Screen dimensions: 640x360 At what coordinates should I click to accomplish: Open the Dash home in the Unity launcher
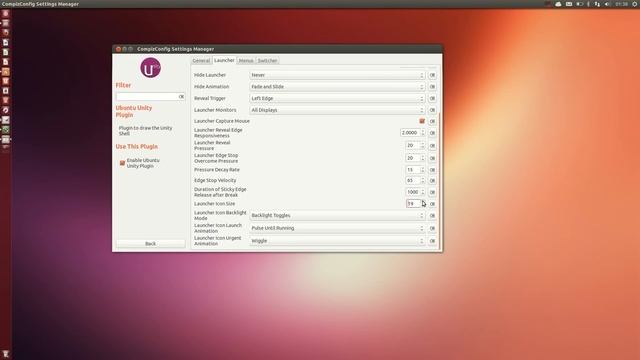5,13
